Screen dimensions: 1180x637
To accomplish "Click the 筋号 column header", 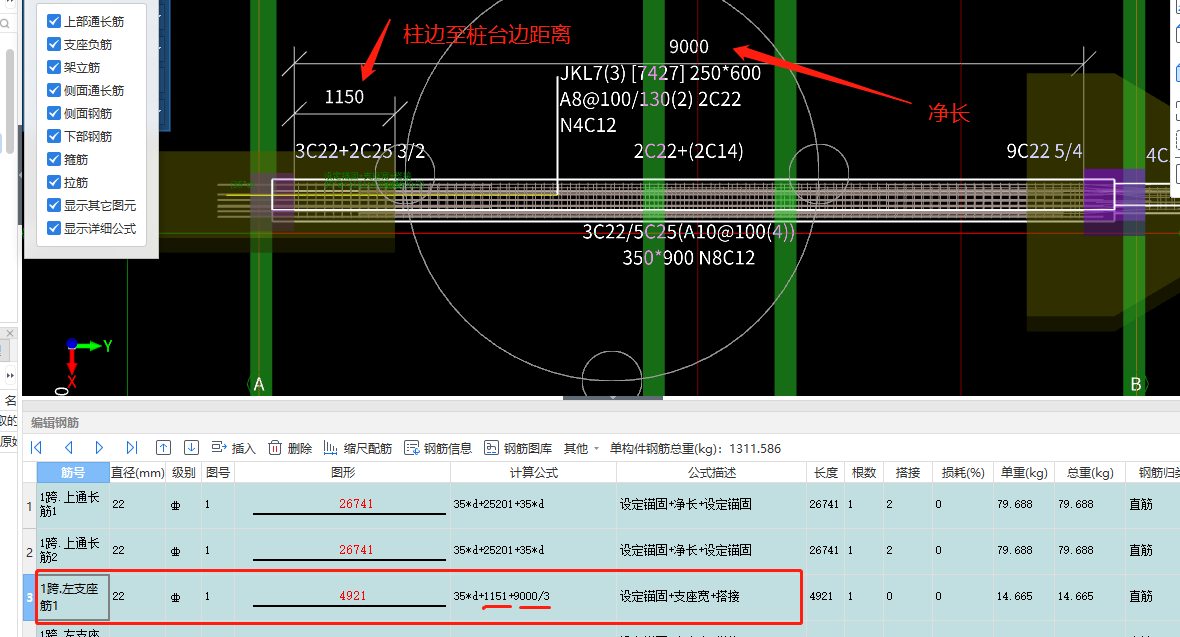I will (x=73, y=472).
